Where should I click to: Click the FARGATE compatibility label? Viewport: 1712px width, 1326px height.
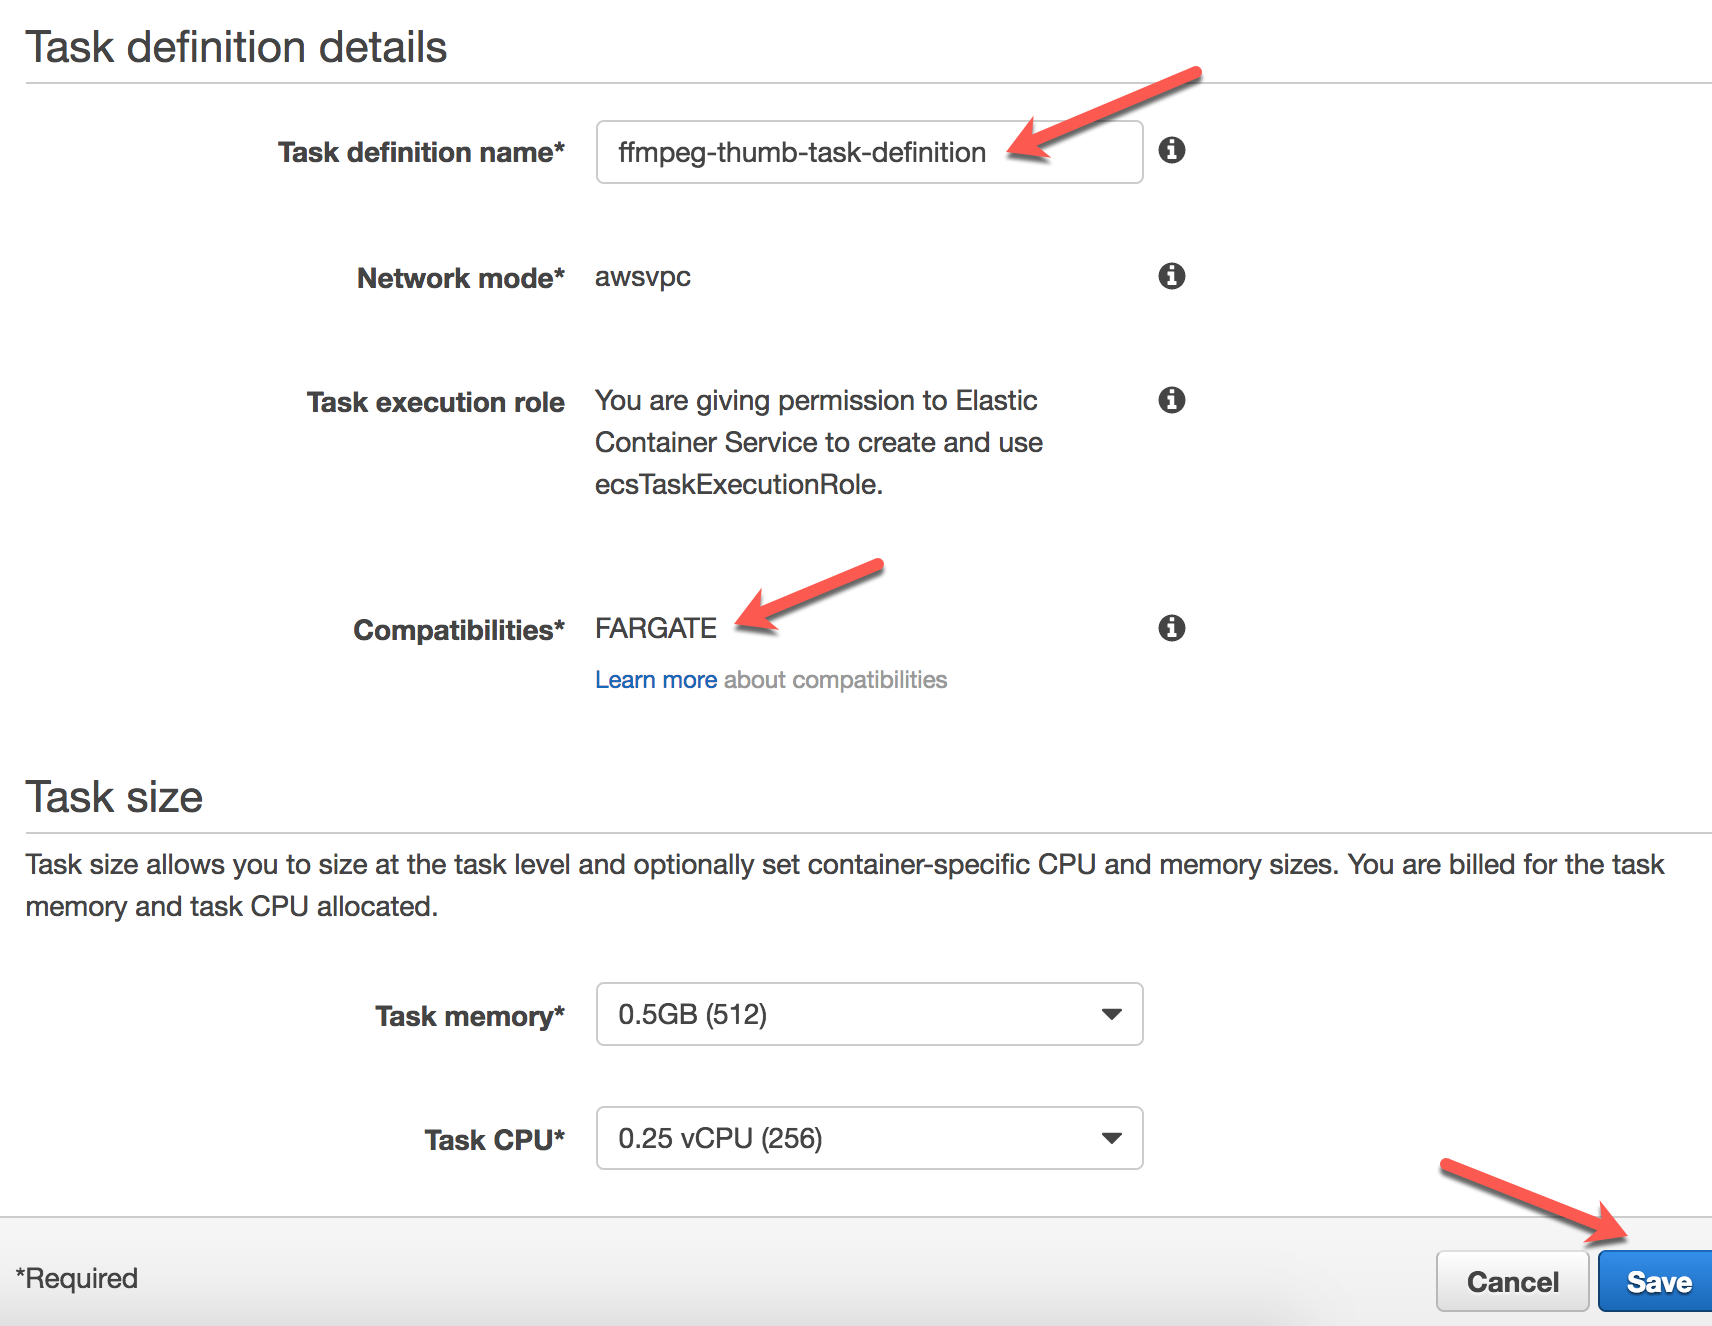click(x=655, y=628)
